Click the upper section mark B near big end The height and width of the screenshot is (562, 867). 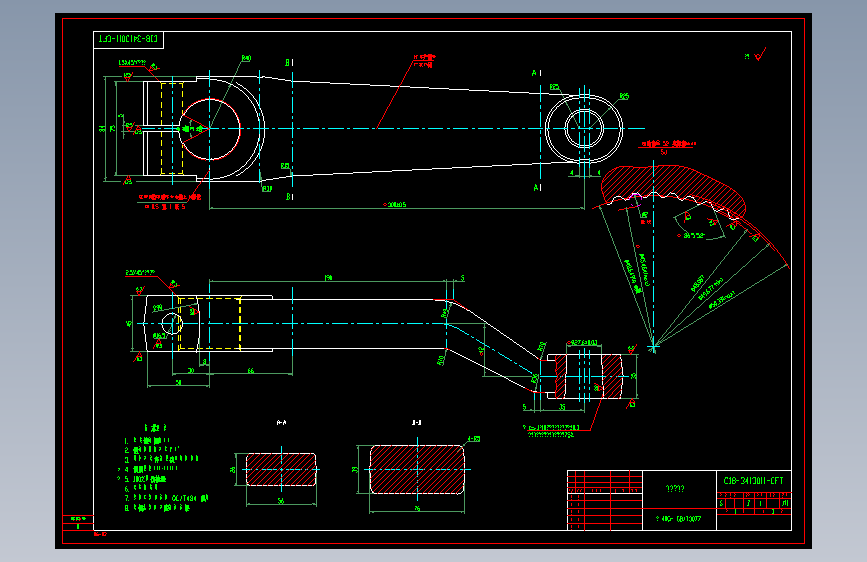[289, 63]
